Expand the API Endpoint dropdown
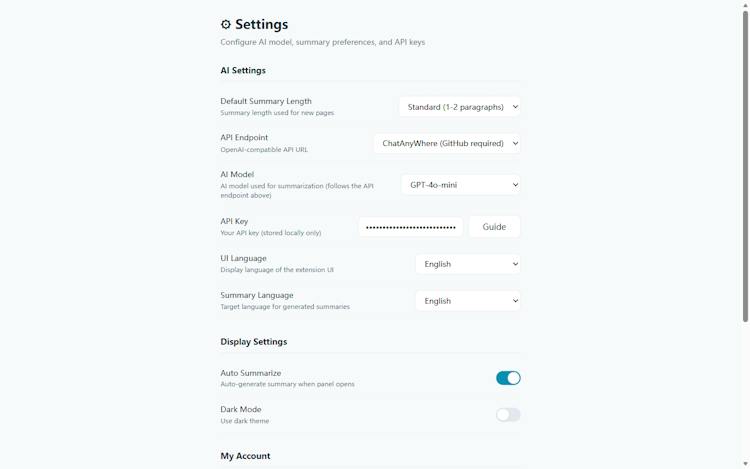Screen dimensions: 750x469 click(447, 143)
